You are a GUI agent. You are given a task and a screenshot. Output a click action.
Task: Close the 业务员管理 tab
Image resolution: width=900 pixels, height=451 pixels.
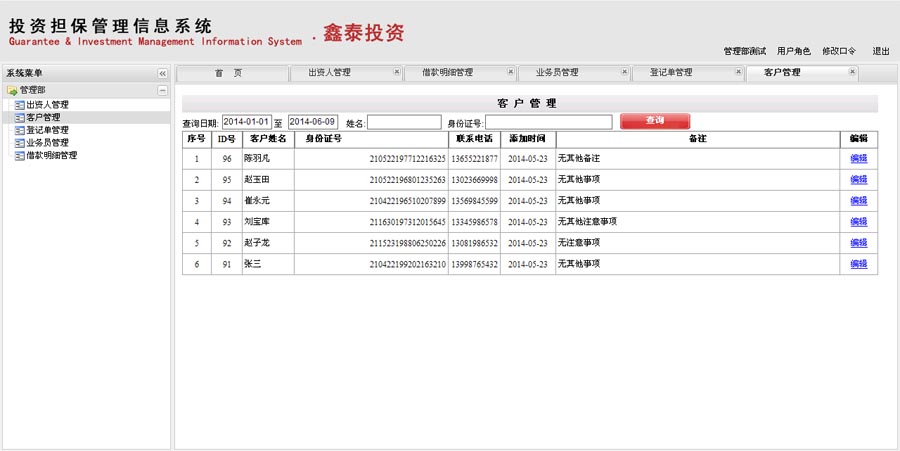[x=625, y=72]
